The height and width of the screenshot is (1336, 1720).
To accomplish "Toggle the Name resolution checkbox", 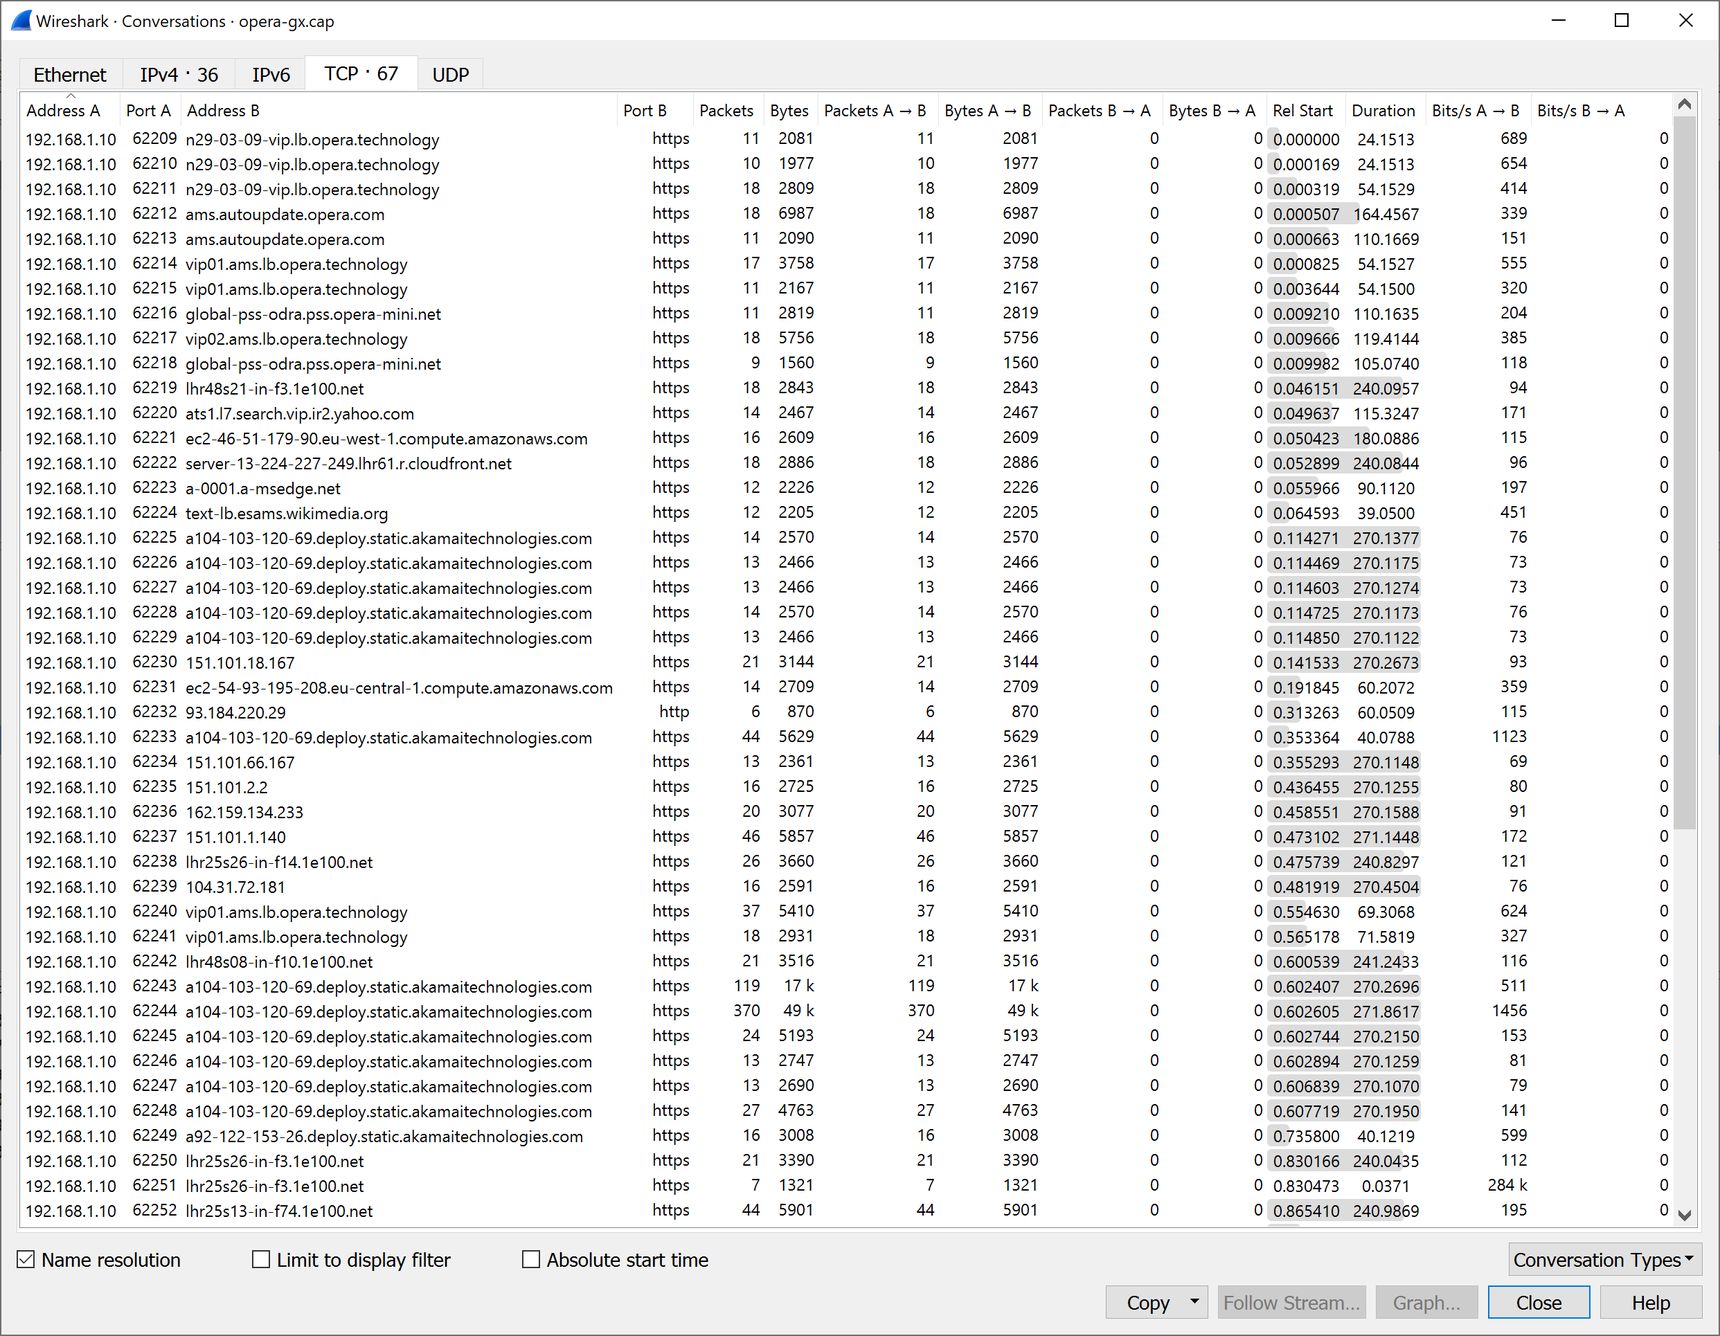I will pos(26,1260).
